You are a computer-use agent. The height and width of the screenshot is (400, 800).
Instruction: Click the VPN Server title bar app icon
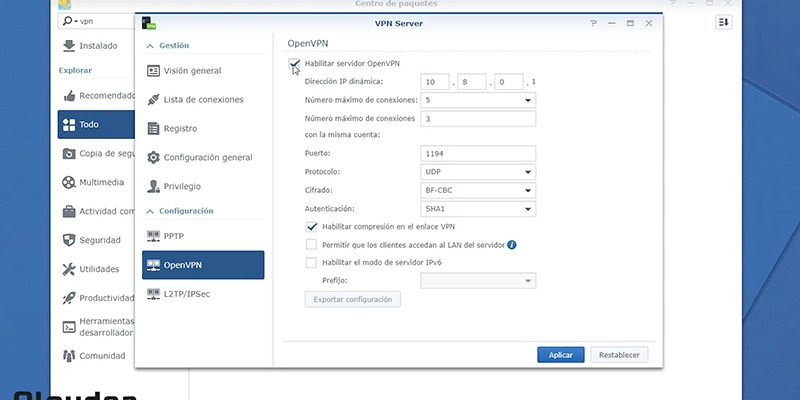pos(148,23)
